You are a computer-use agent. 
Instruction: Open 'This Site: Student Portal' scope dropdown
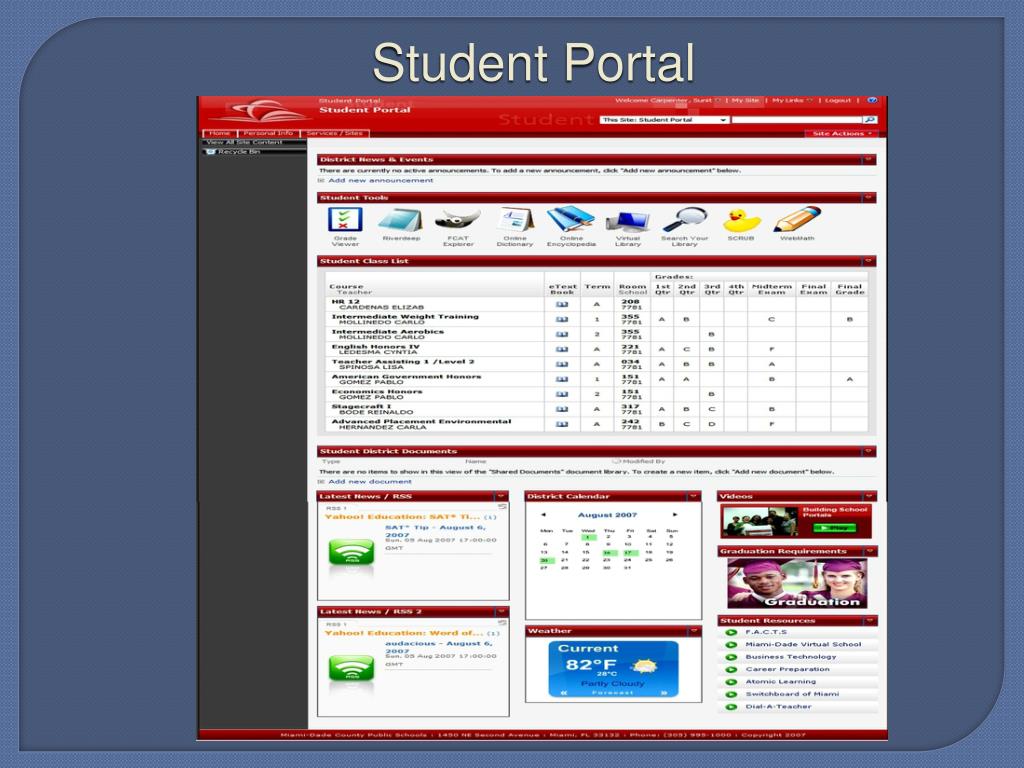click(x=664, y=120)
